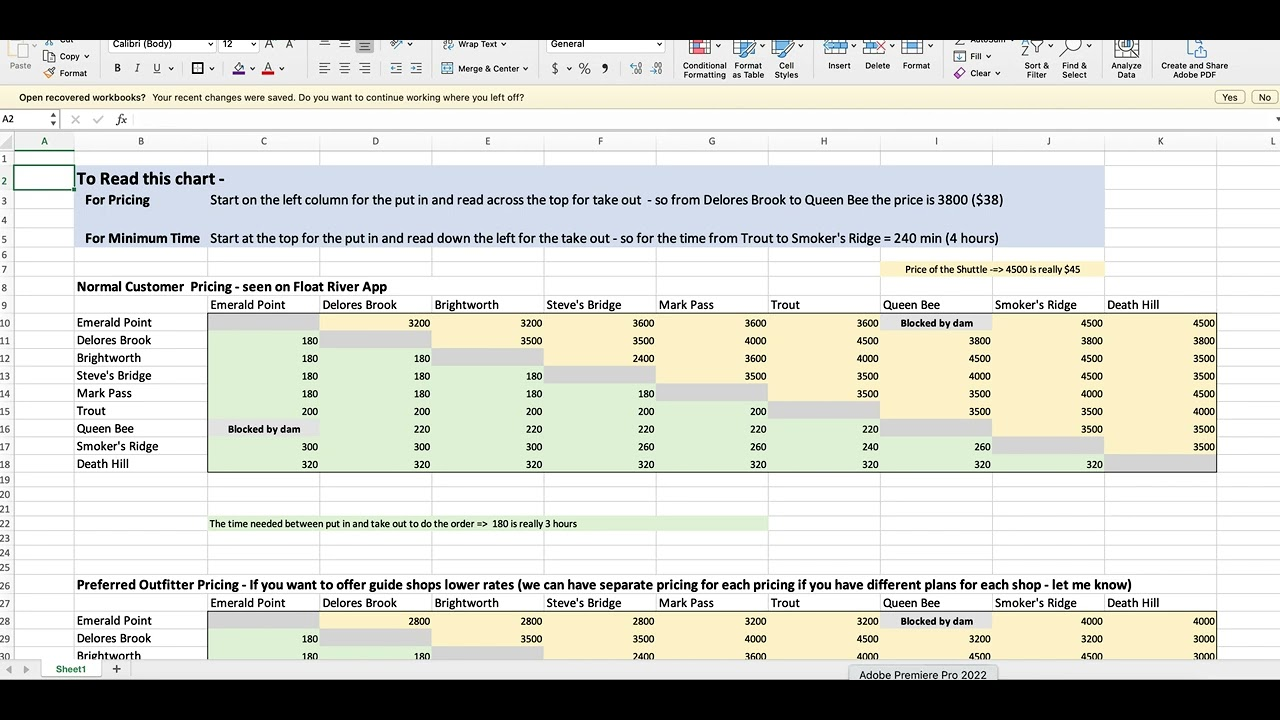1280x720 pixels.
Task: Switch to the Sheet1 tab
Action: [70, 668]
